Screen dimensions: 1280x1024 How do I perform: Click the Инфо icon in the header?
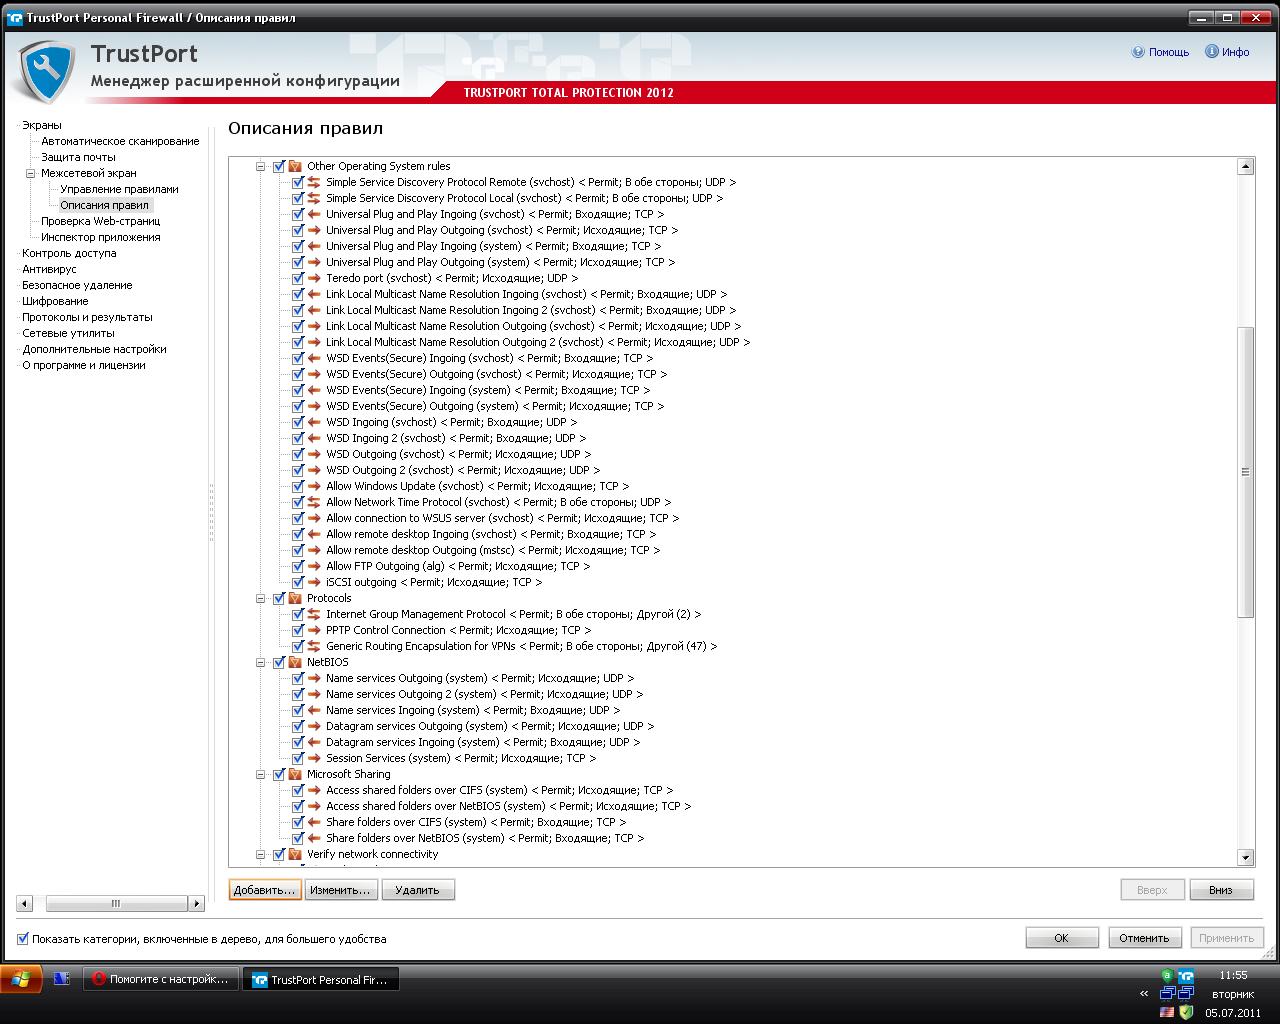click(x=1211, y=52)
